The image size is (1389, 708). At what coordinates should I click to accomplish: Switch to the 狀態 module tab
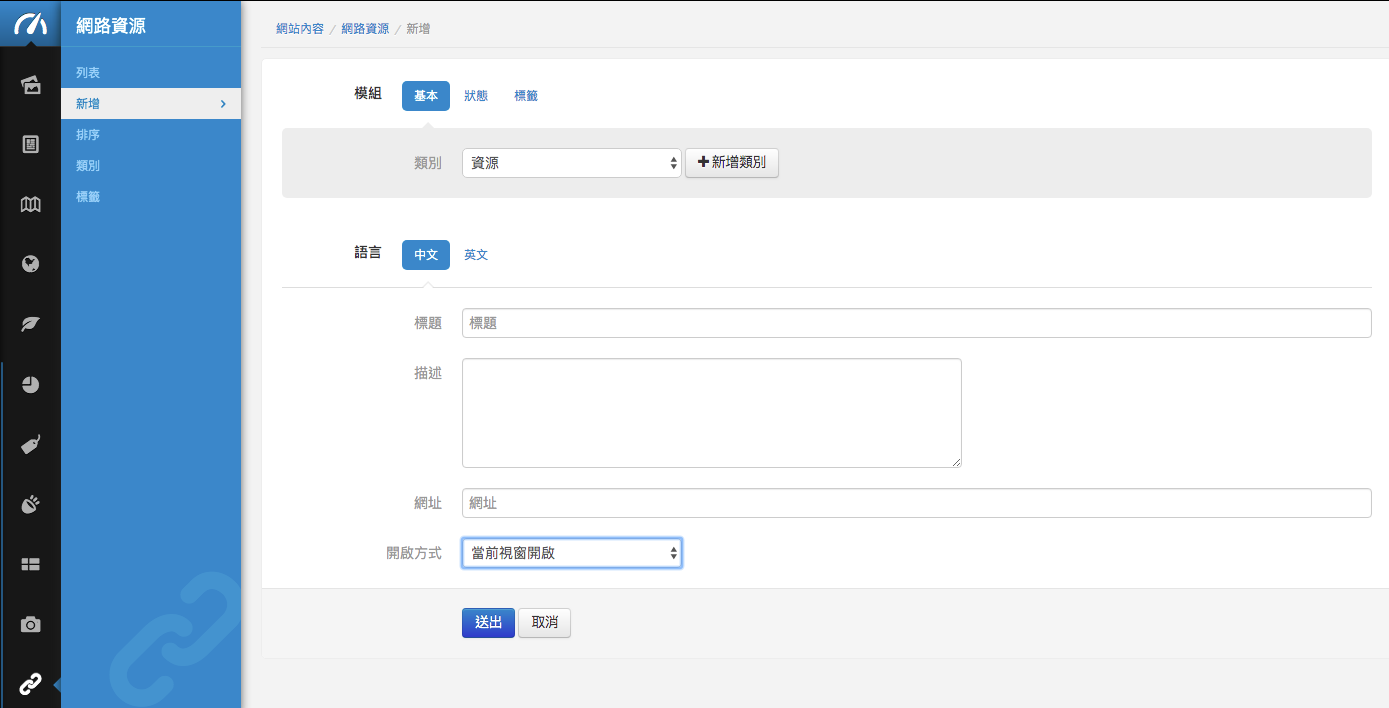[x=476, y=96]
